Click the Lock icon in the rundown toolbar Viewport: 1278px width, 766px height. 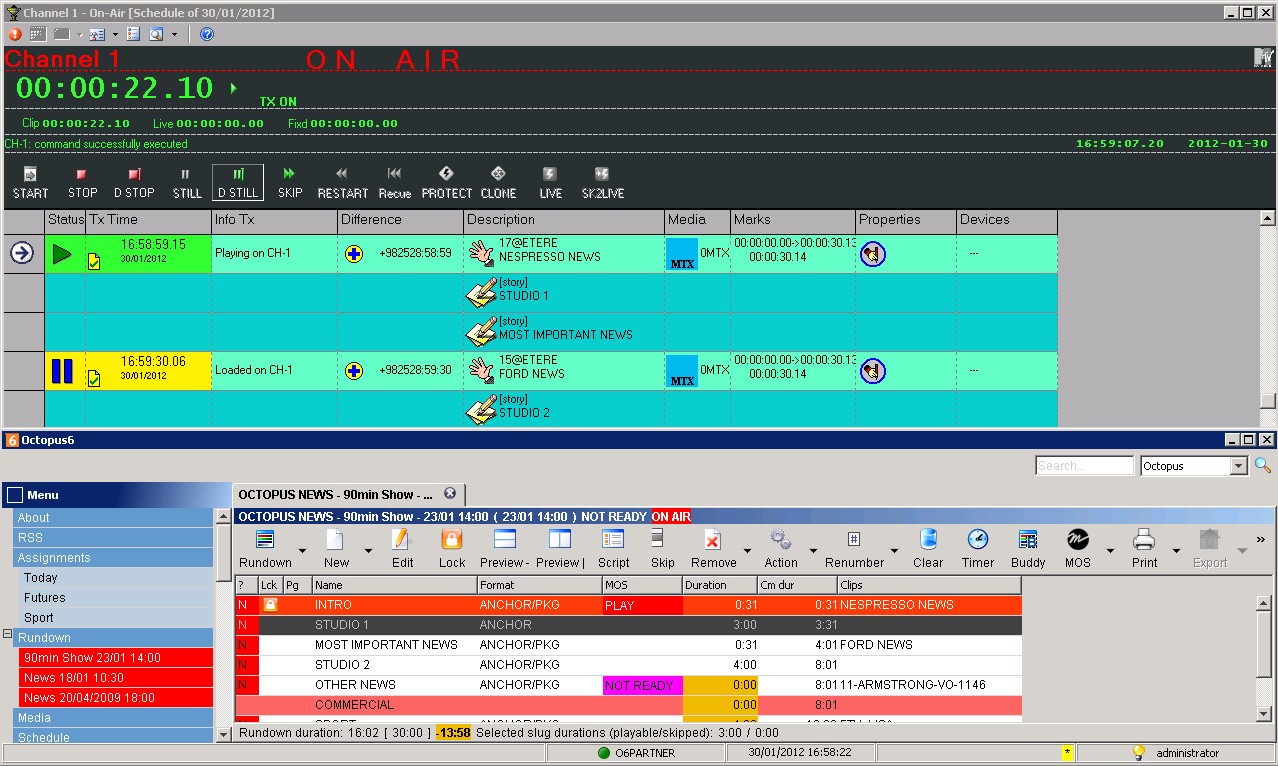point(452,549)
